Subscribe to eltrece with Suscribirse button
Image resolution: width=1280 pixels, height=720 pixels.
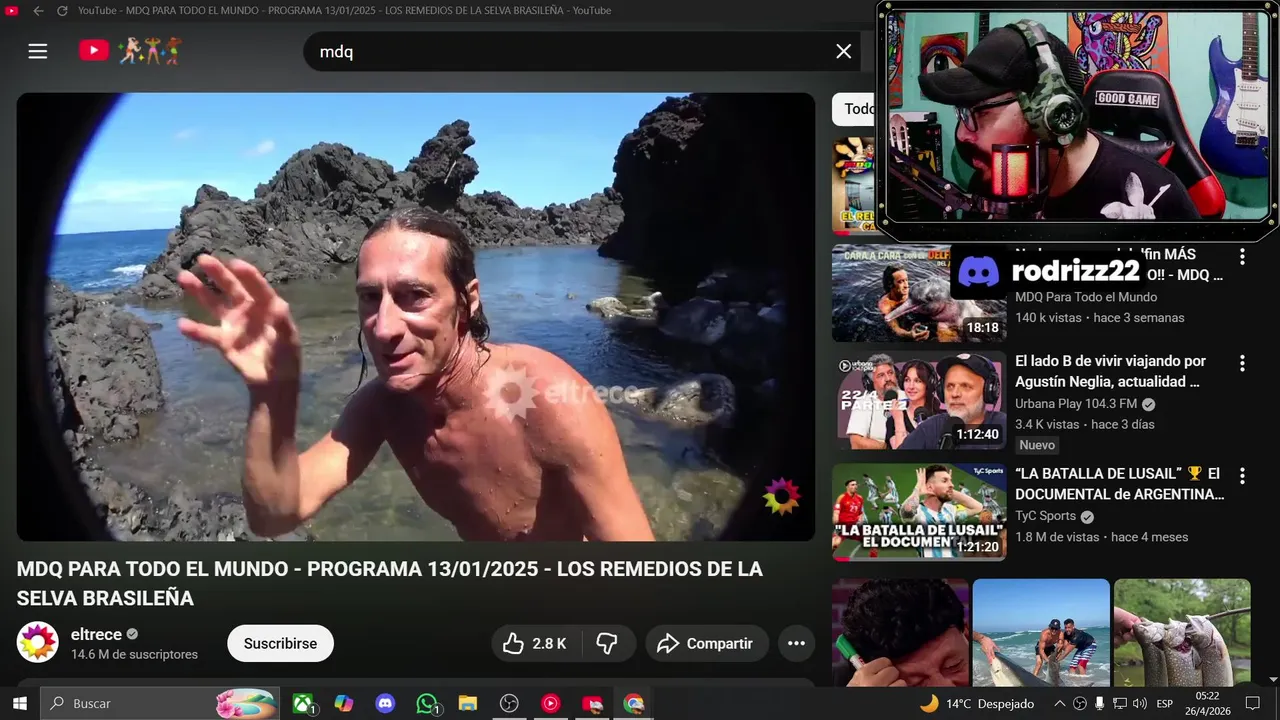(x=280, y=644)
